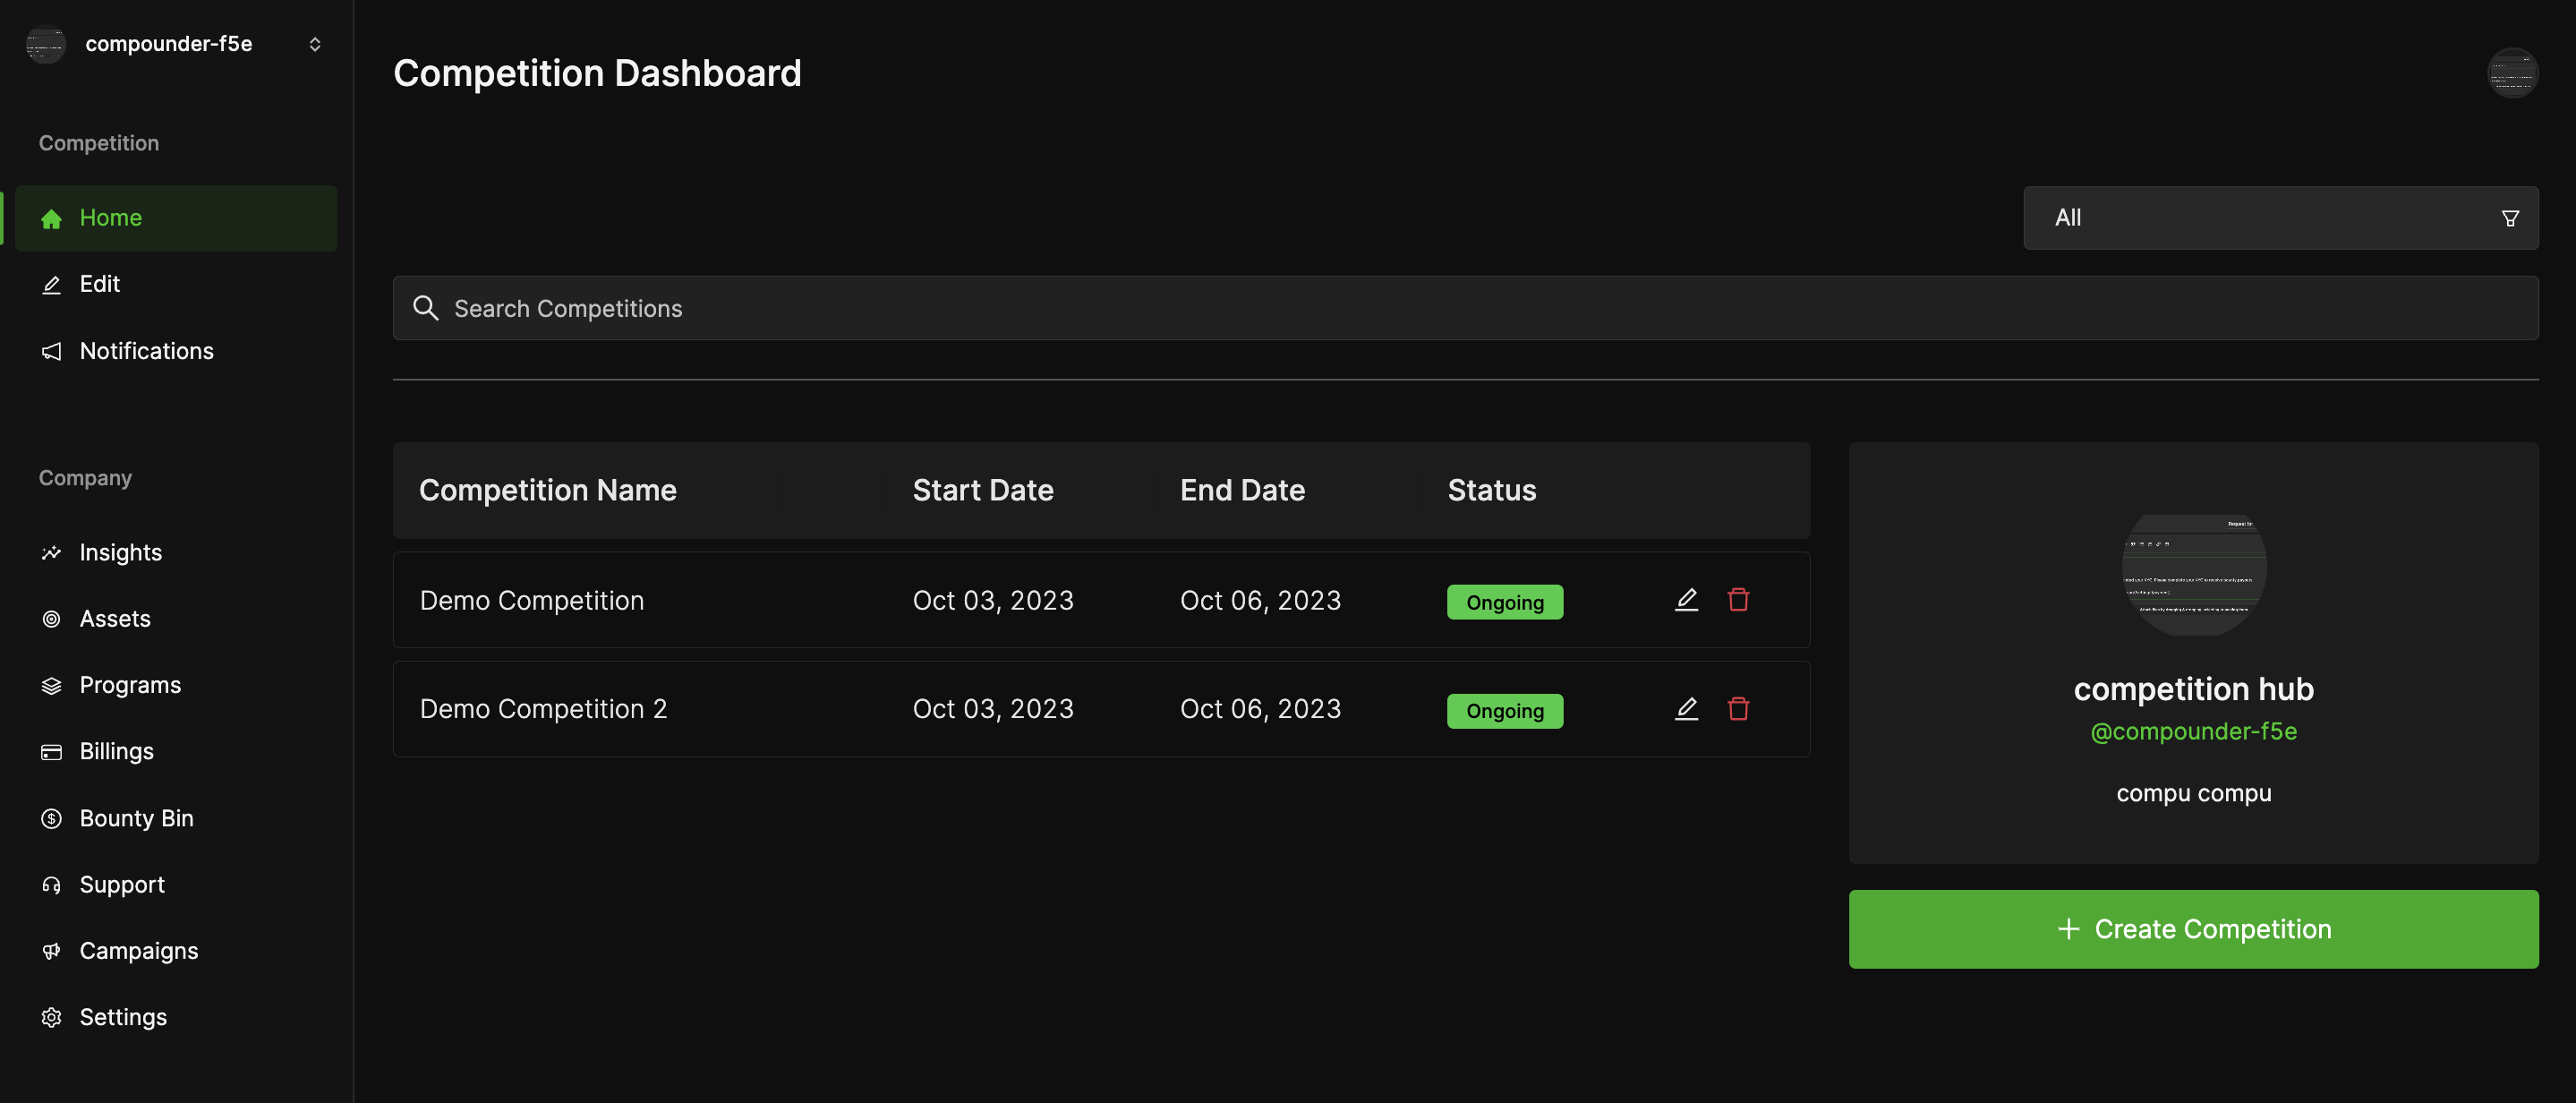Image resolution: width=2576 pixels, height=1103 pixels.
Task: Click trash icon for Demo Competition 2
Action: tap(1738, 709)
